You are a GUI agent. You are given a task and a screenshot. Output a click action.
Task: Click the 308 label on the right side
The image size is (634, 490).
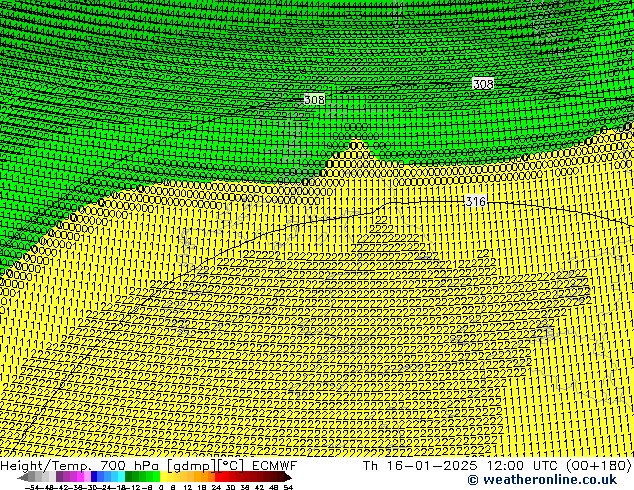tap(483, 84)
